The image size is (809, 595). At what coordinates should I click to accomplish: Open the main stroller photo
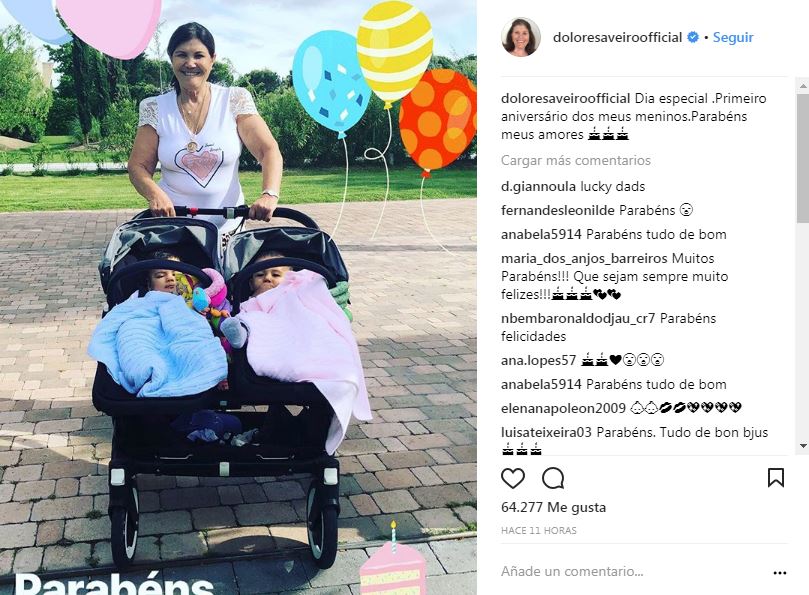238,297
